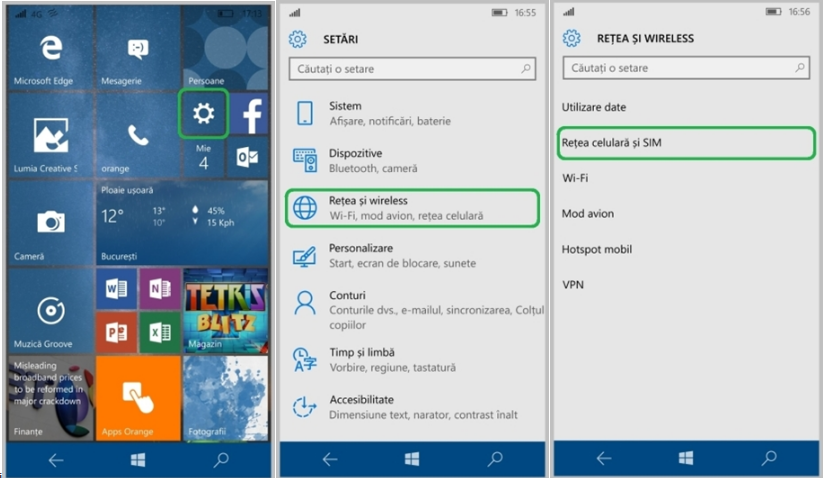
Task: Open the Tetris Blitz Magazin tile
Action: pyautogui.click(x=225, y=310)
